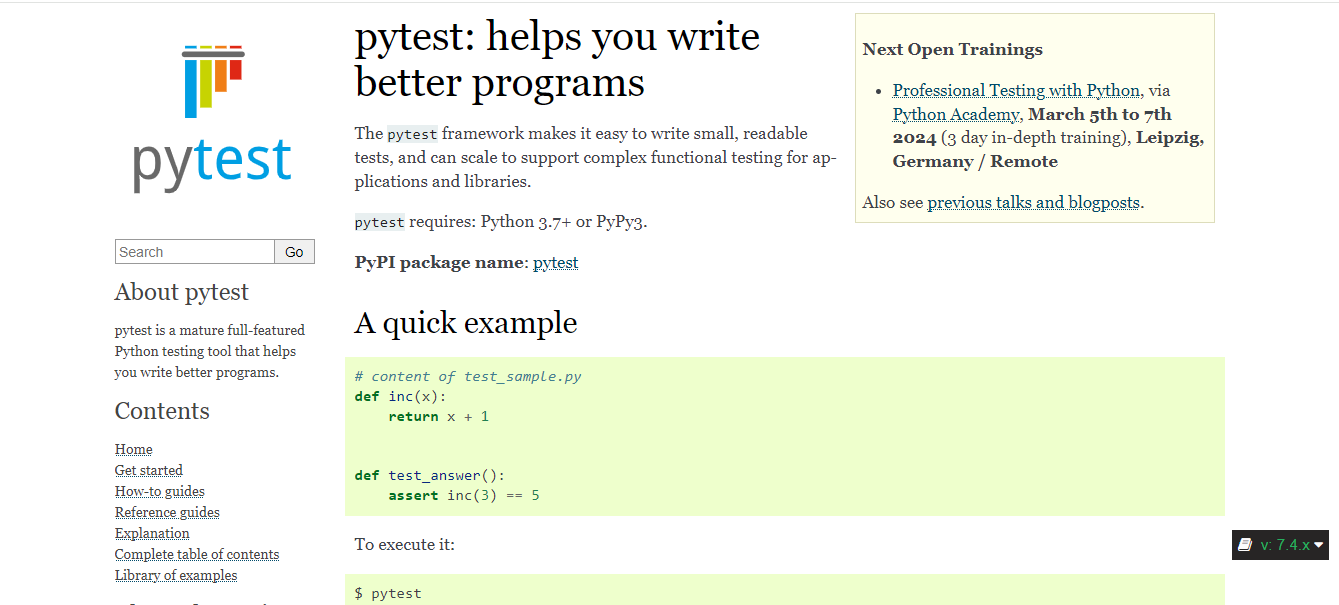The image size is (1339, 605).
Task: Click the 'pytest: helps you write better programs' title
Action: (557, 60)
